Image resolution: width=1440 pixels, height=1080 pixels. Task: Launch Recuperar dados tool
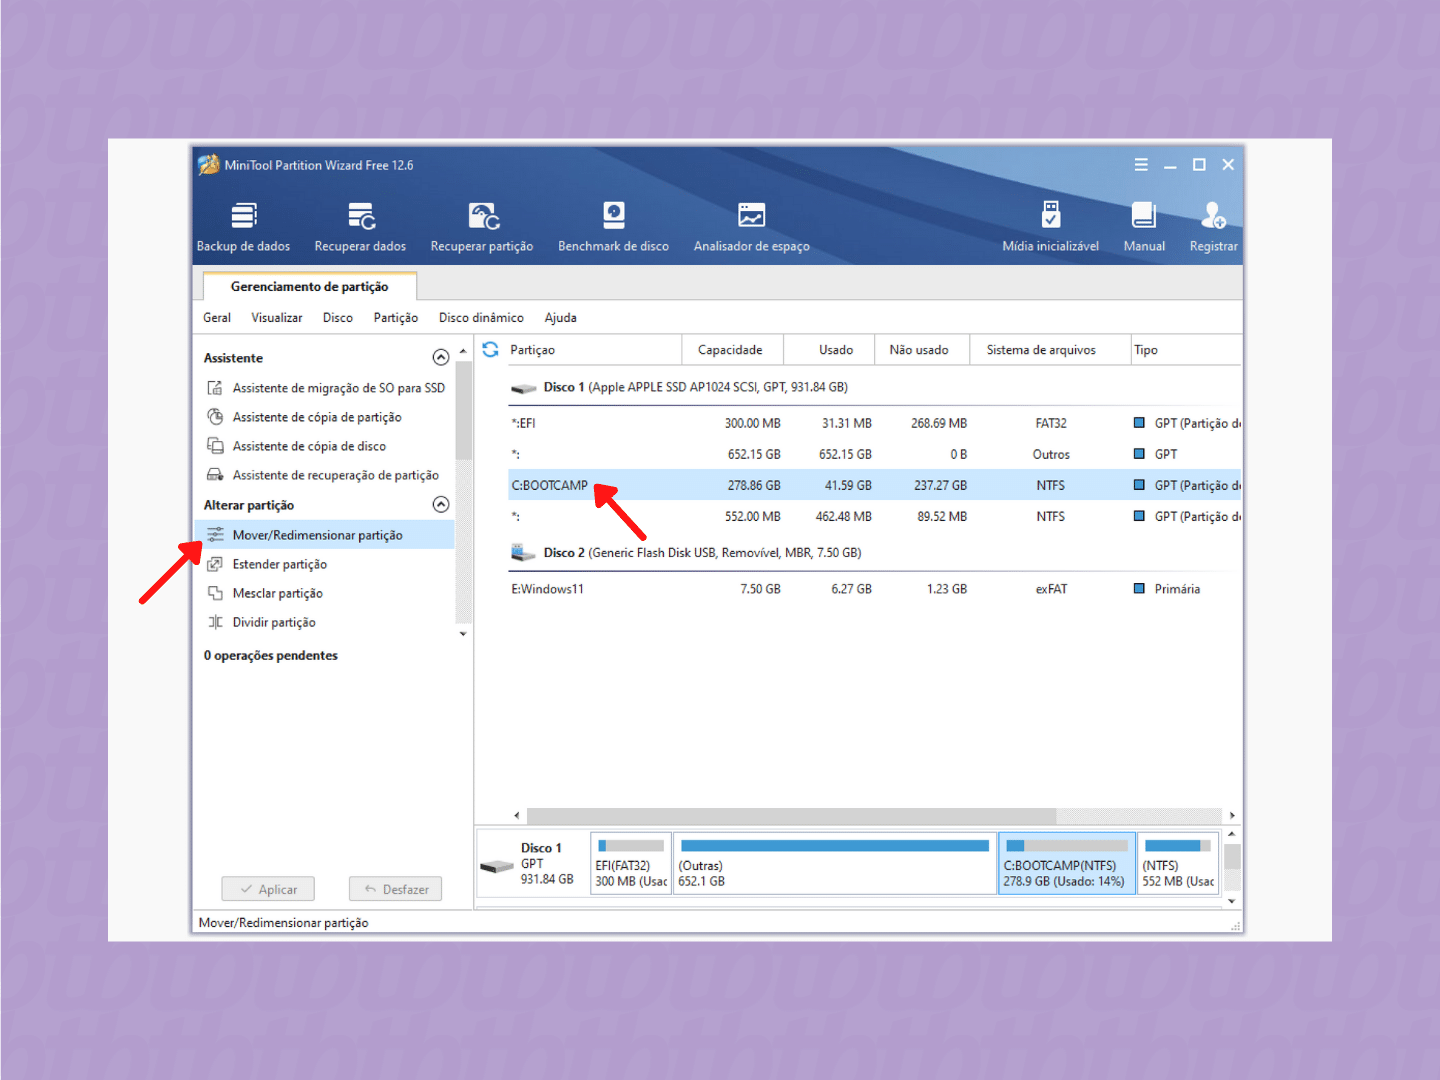click(x=360, y=228)
